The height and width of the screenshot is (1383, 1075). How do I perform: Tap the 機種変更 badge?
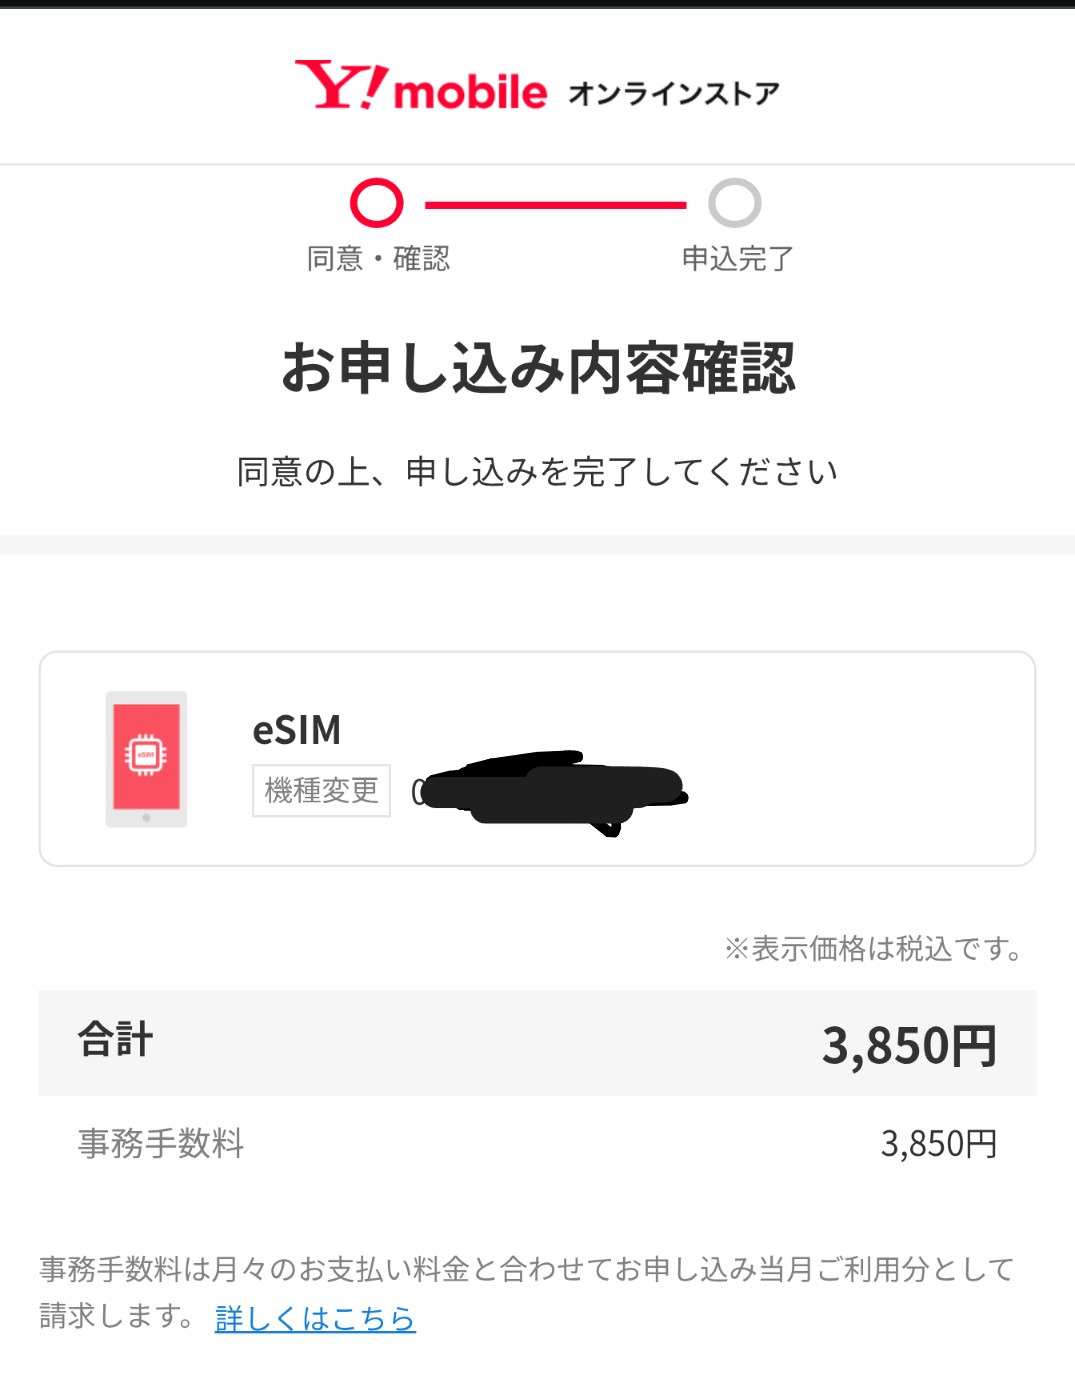point(321,791)
